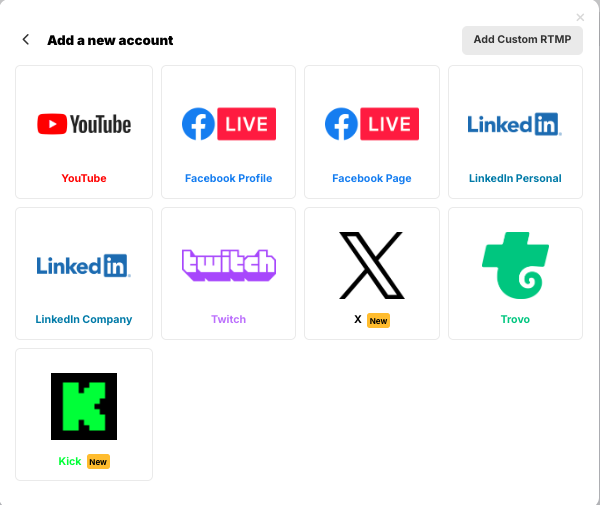Image resolution: width=600 pixels, height=505 pixels.
Task: Choose the black X logo
Action: [372, 265]
